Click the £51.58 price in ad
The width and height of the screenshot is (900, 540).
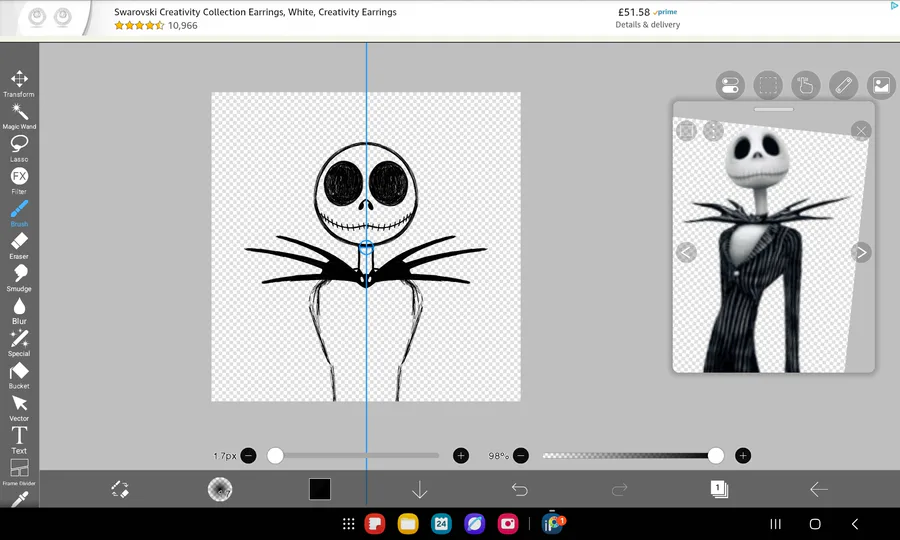point(634,11)
